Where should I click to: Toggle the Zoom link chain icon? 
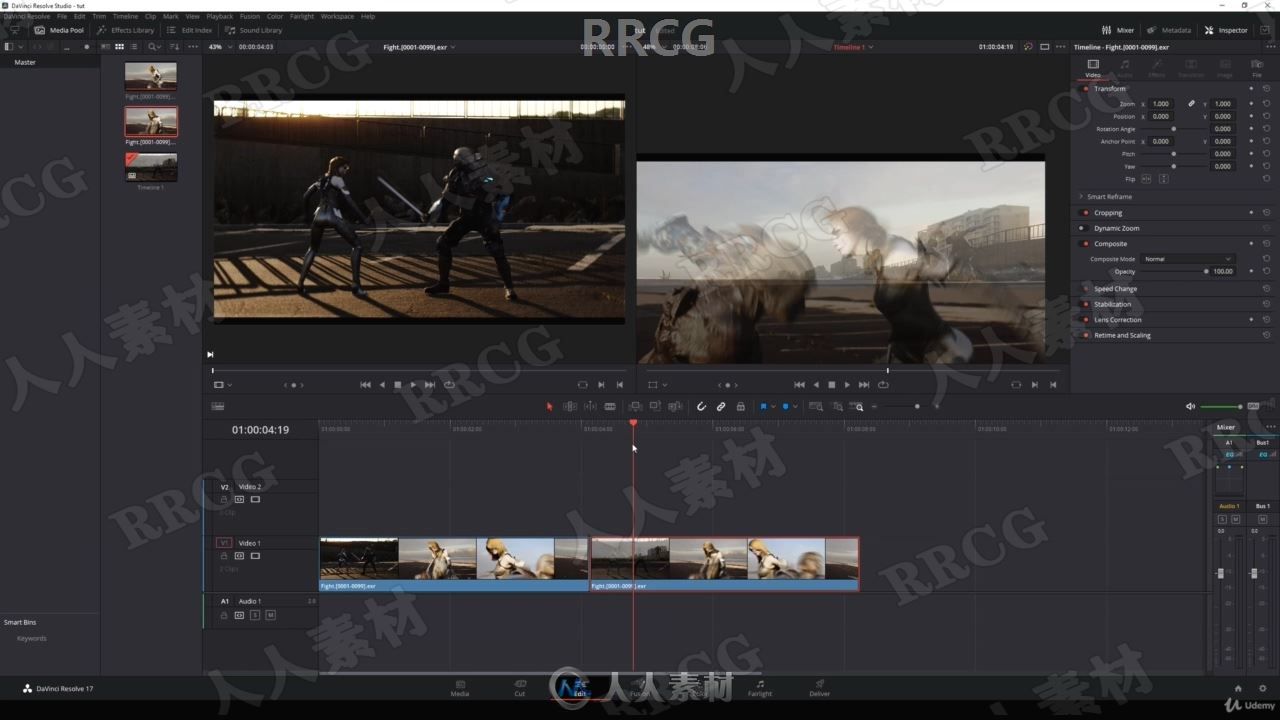click(x=1191, y=104)
